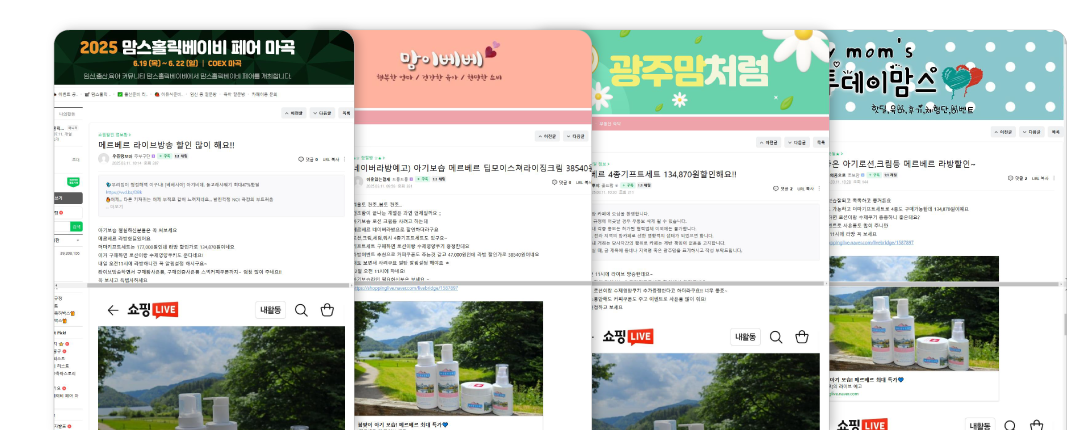1067x430 pixels.
Task: Open 내활동 in 광주맘처럼 쇼핑LIVE header
Action: click(x=746, y=337)
